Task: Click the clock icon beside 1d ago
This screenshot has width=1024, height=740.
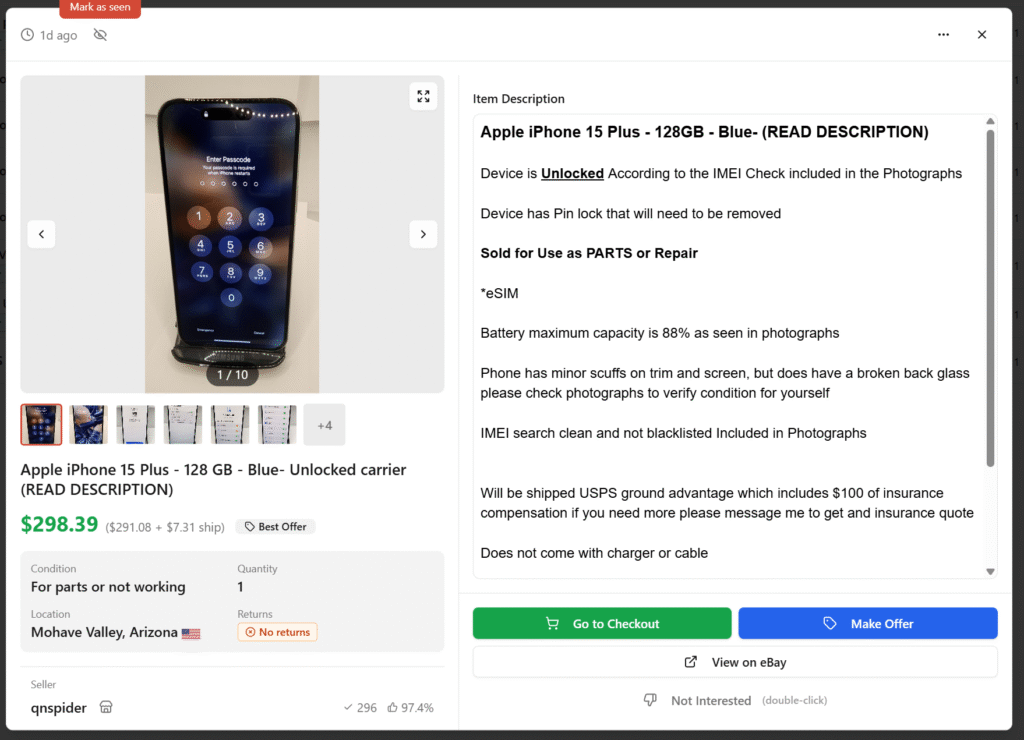Action: click(x=27, y=35)
